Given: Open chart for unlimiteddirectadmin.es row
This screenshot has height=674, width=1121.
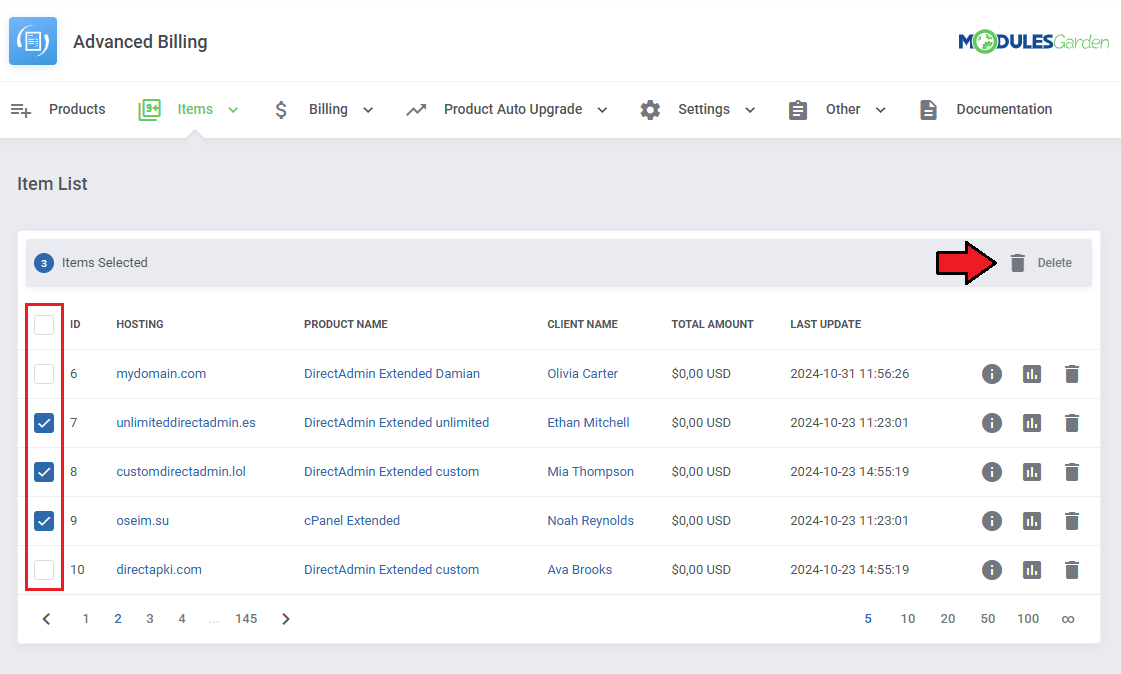Looking at the screenshot, I should [1032, 423].
